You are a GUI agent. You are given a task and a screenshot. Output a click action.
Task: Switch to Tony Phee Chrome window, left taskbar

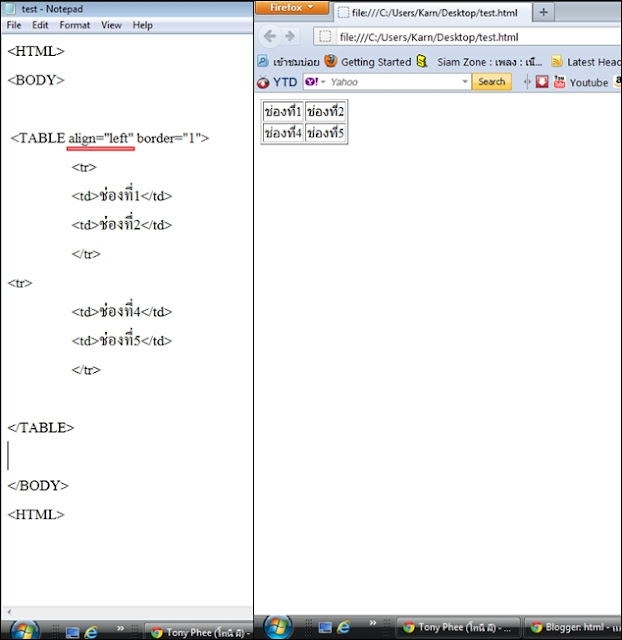[x=199, y=632]
